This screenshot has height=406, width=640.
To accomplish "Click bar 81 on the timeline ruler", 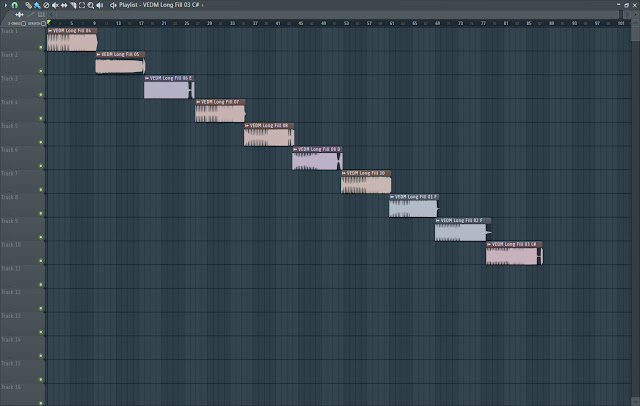I will point(506,23).
